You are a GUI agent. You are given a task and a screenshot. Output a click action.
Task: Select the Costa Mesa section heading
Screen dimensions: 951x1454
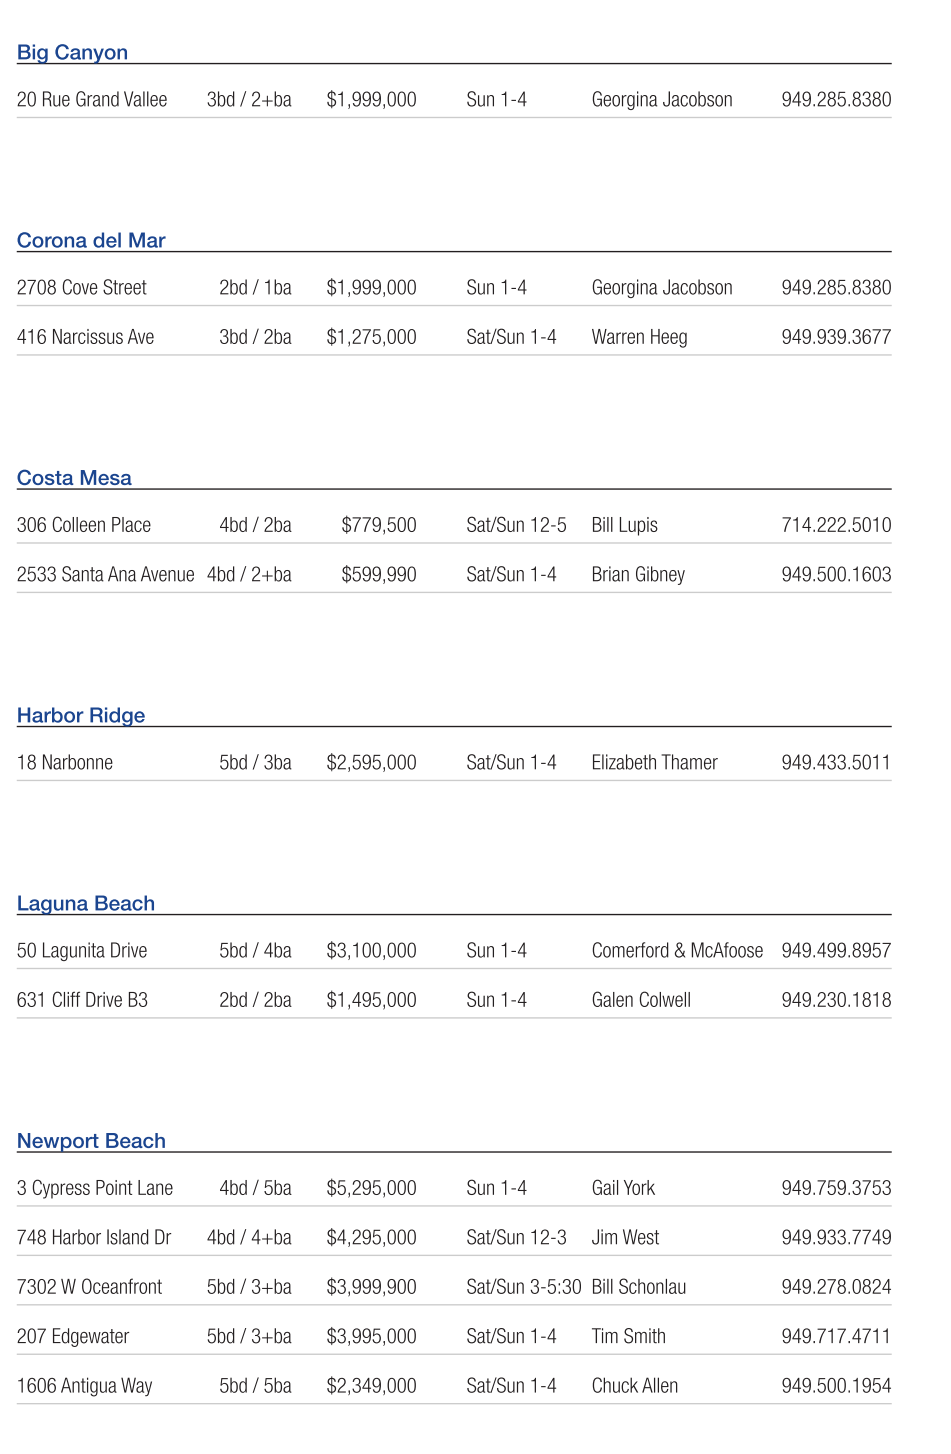(74, 478)
